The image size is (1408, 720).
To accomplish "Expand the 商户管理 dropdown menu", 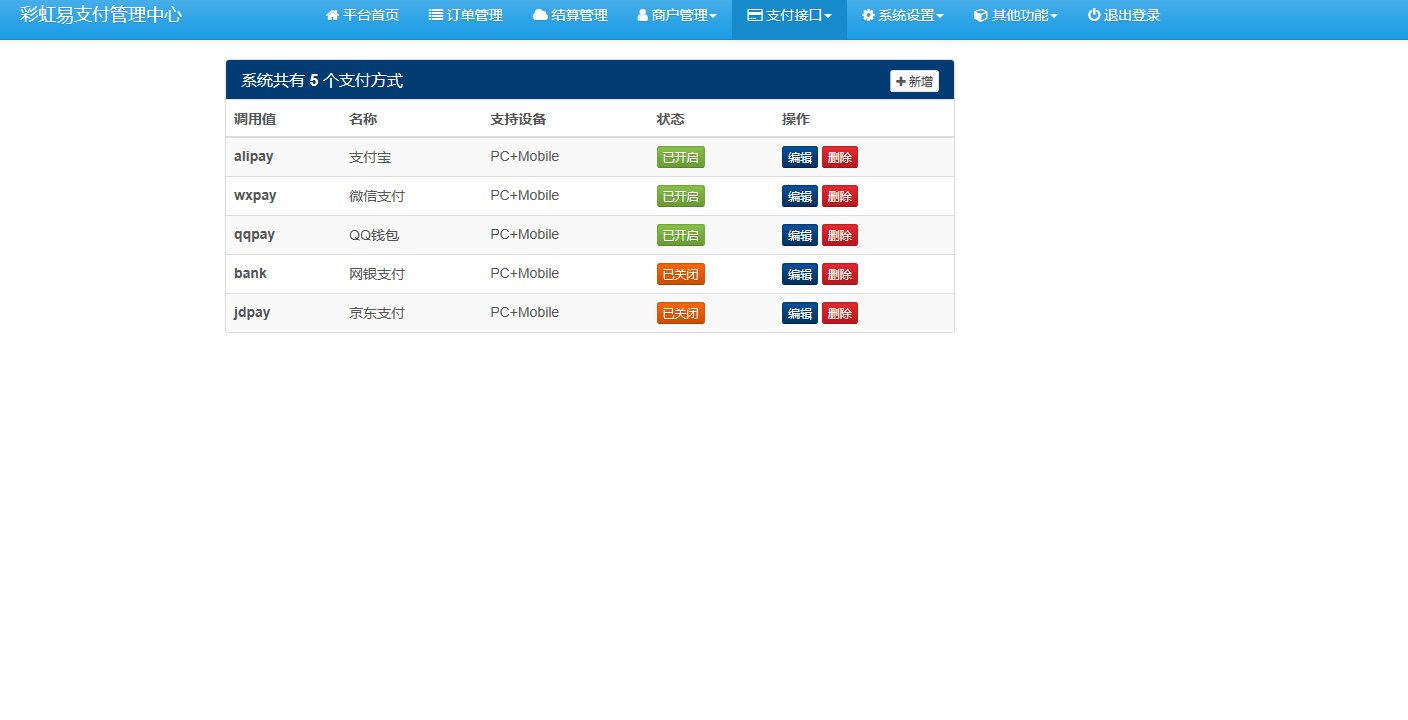I will [x=677, y=15].
